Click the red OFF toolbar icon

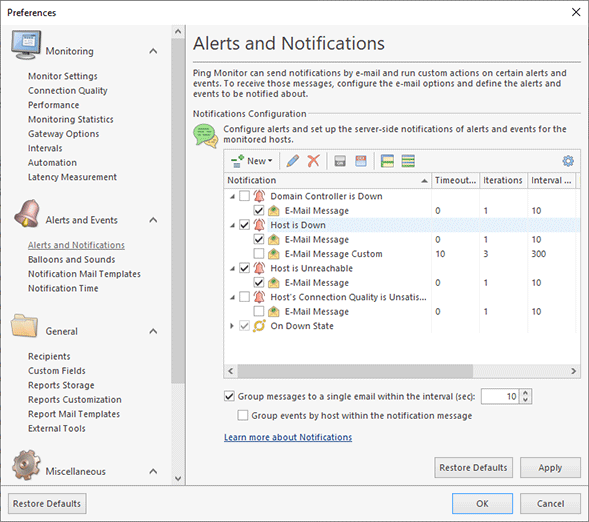click(361, 161)
